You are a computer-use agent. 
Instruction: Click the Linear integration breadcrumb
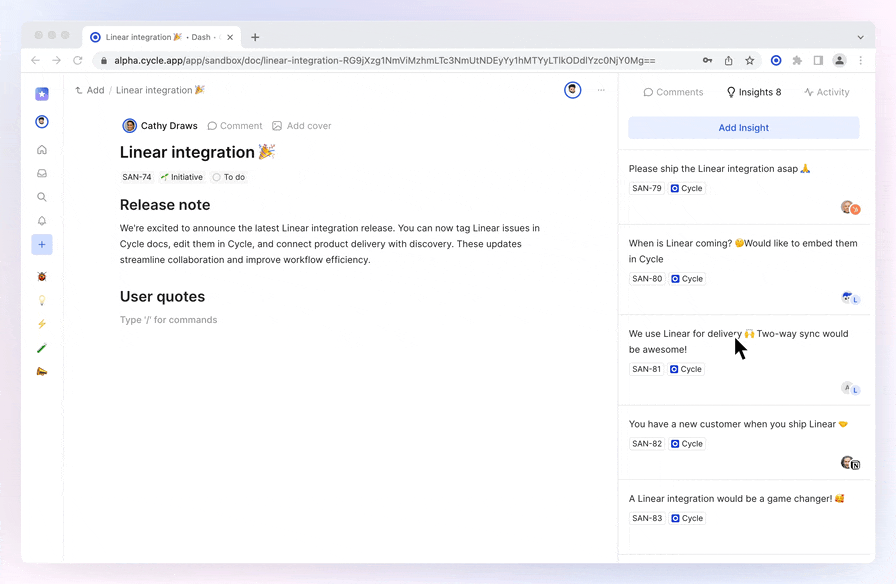point(161,90)
